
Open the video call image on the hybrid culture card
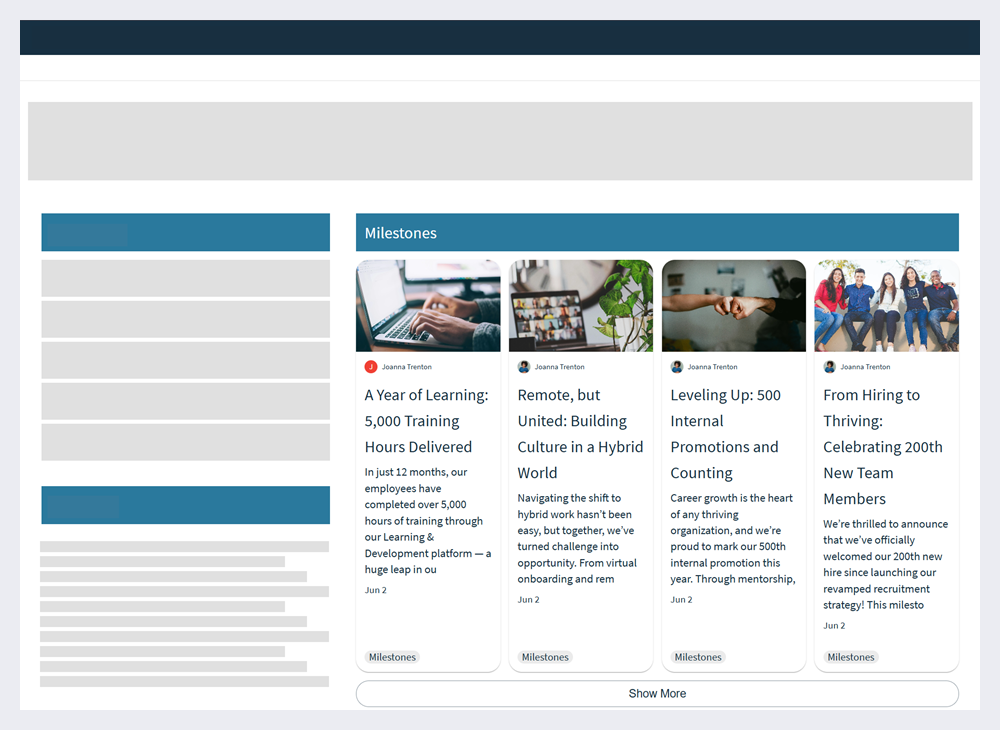click(x=581, y=305)
